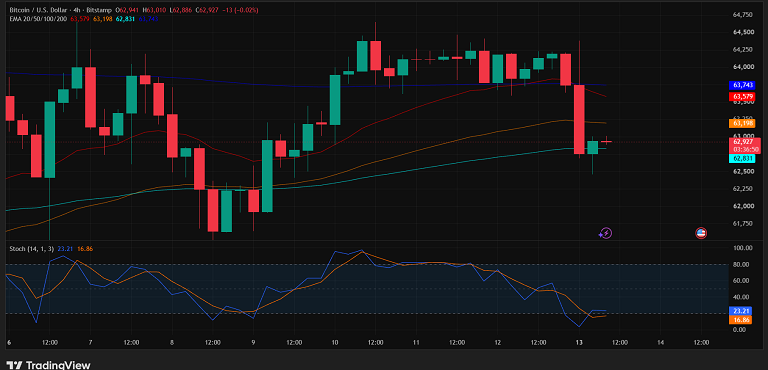The image size is (768, 370).
Task: Click date 13 on the time axis
Action: coord(579,342)
